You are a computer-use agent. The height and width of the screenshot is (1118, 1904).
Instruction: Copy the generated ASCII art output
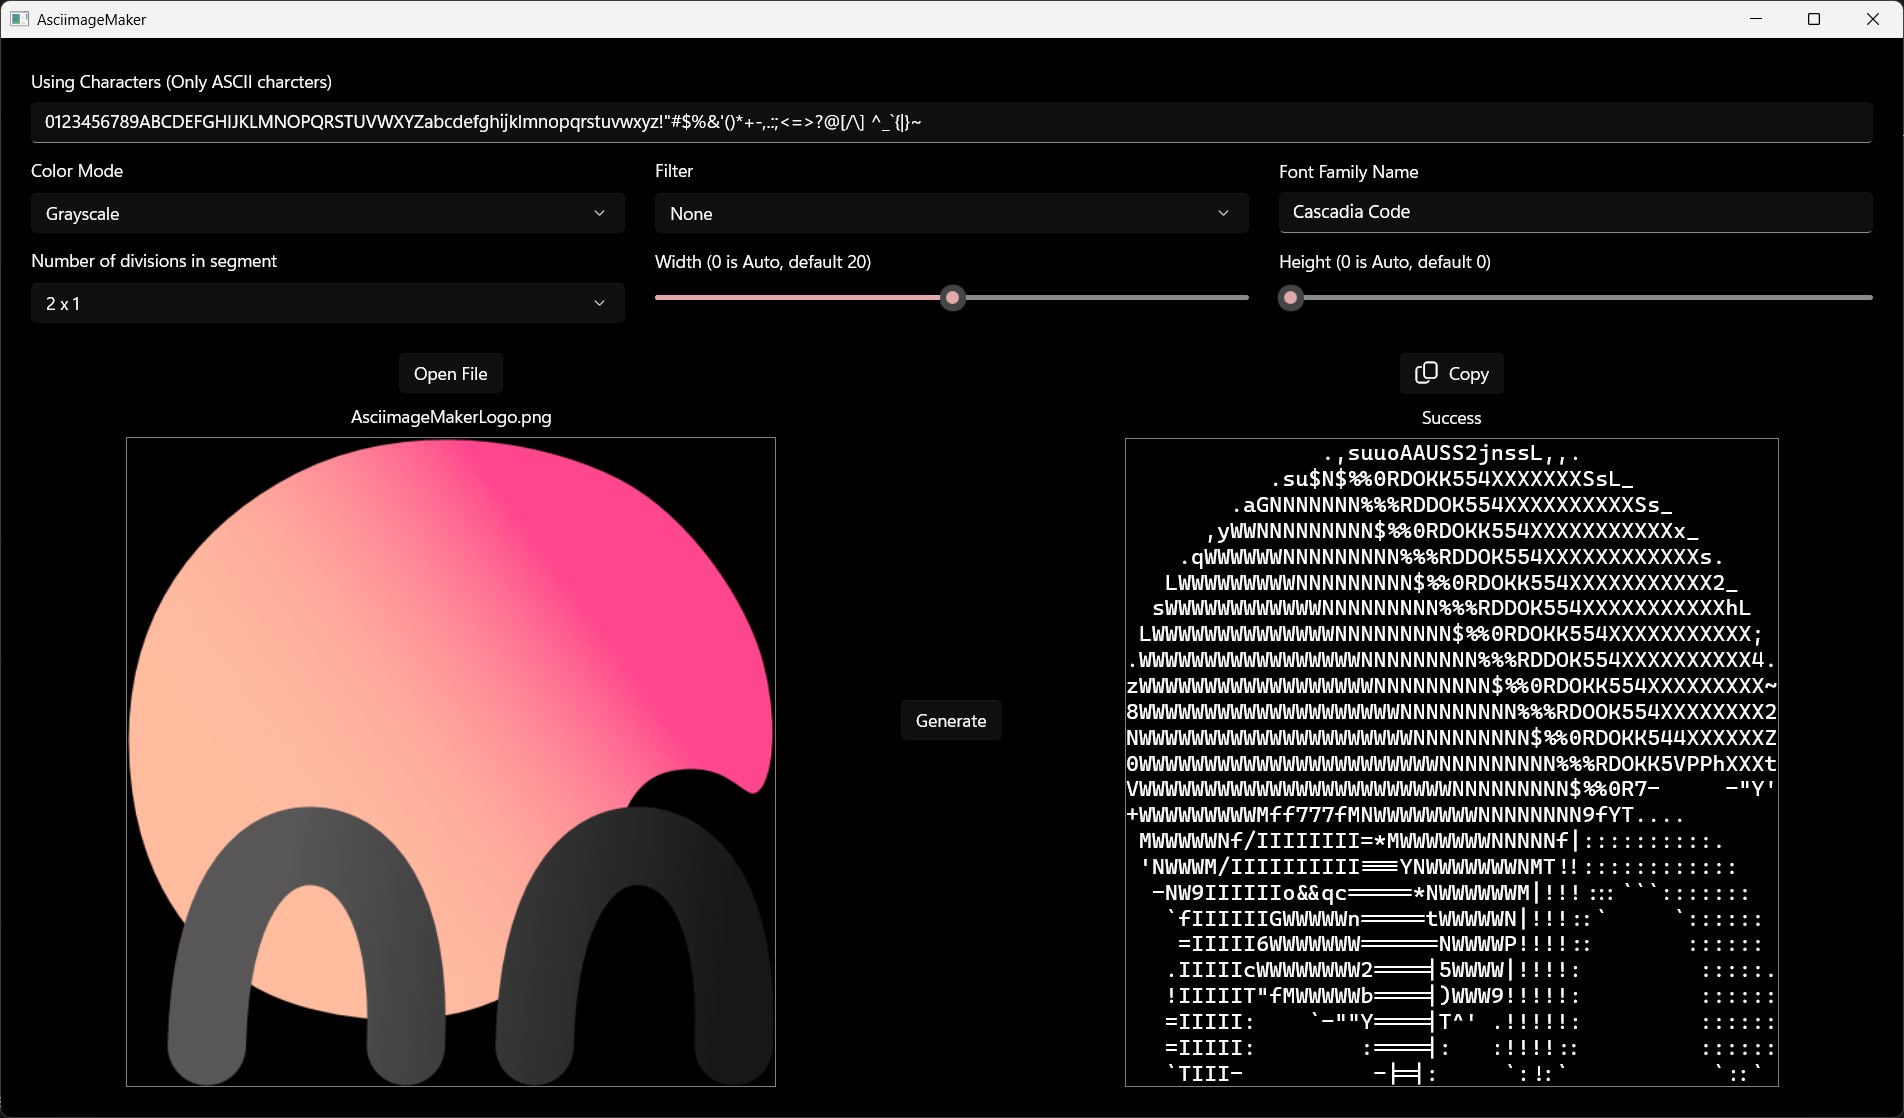[x=1451, y=373]
